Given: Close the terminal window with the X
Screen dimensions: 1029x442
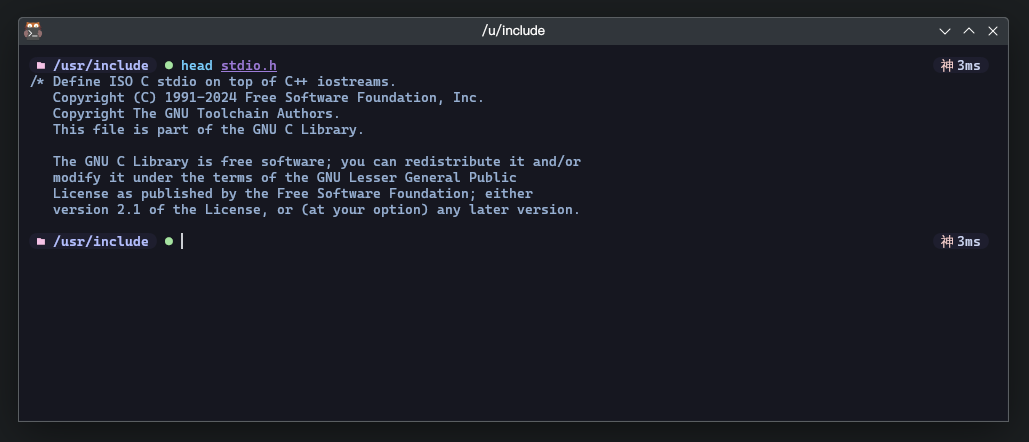Looking at the screenshot, I should (x=993, y=31).
